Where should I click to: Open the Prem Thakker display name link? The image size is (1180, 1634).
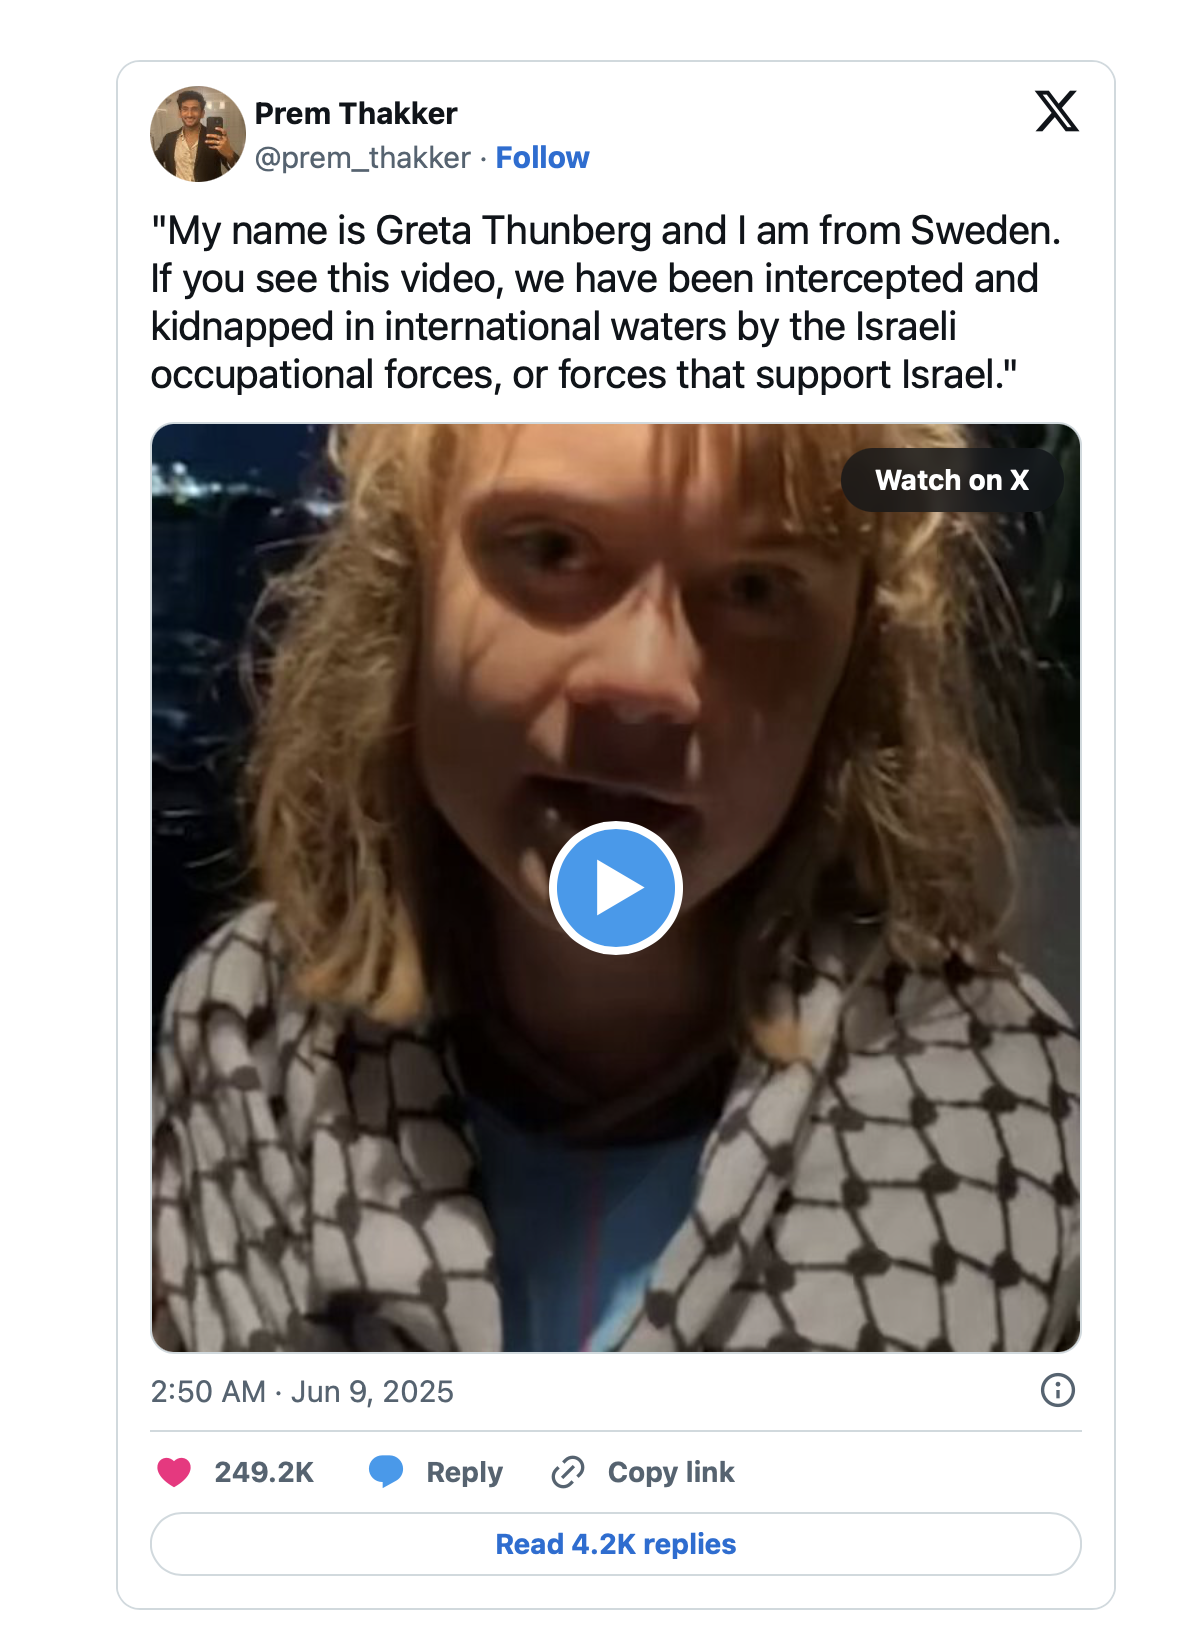click(x=356, y=114)
